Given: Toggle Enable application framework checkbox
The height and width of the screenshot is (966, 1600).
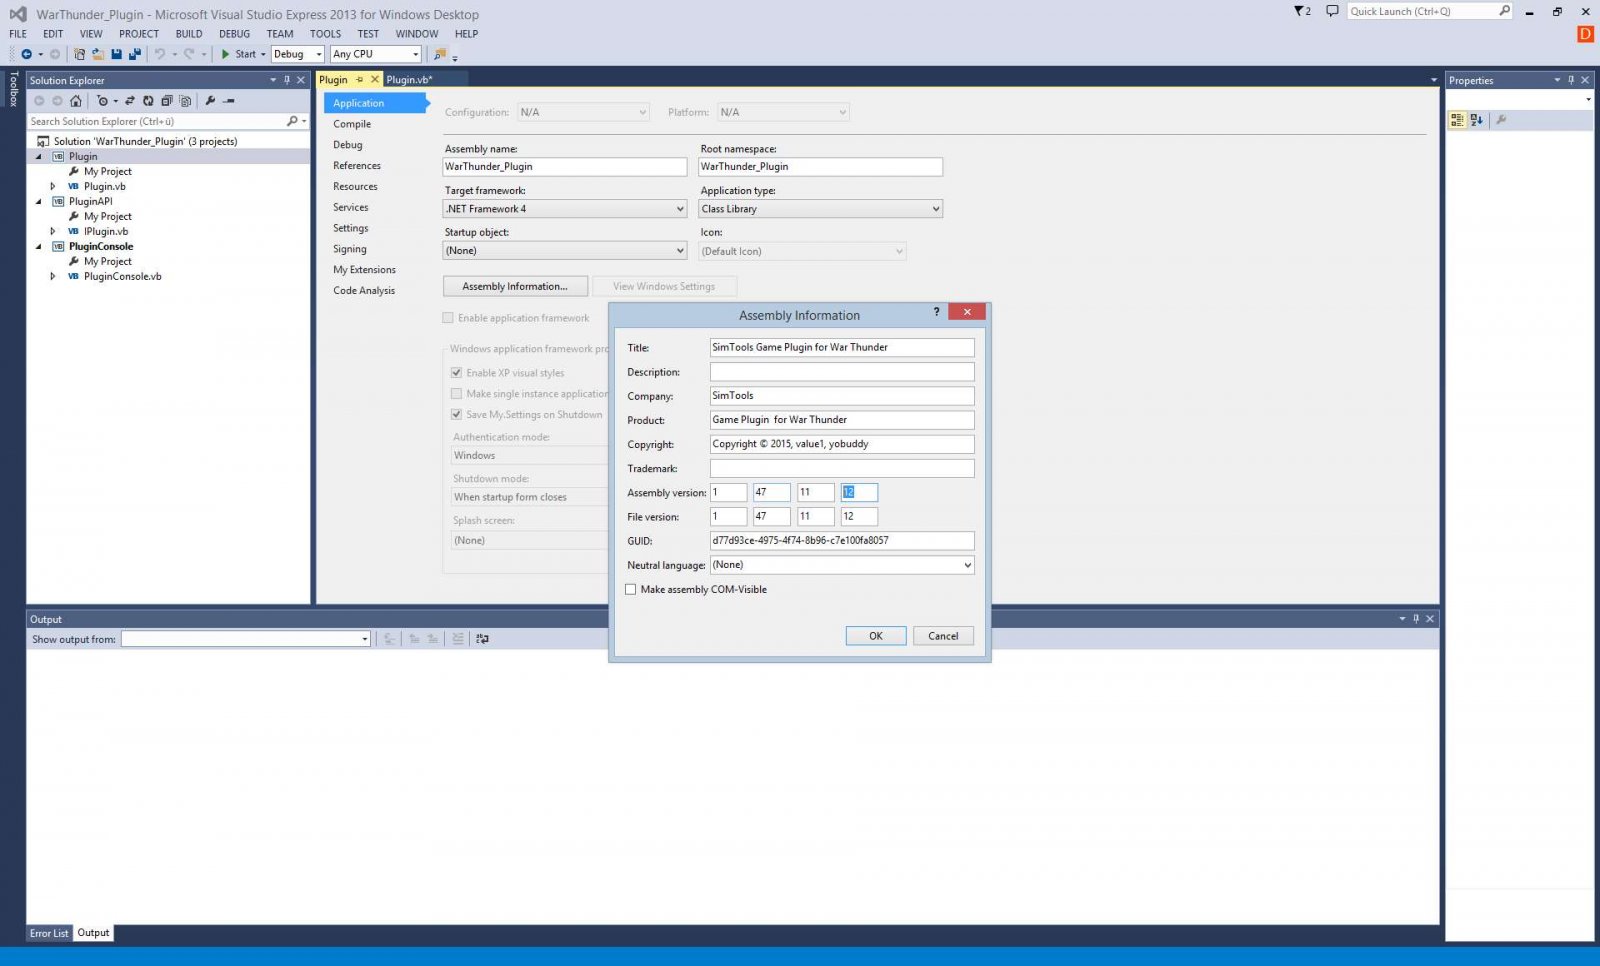Looking at the screenshot, I should [448, 318].
